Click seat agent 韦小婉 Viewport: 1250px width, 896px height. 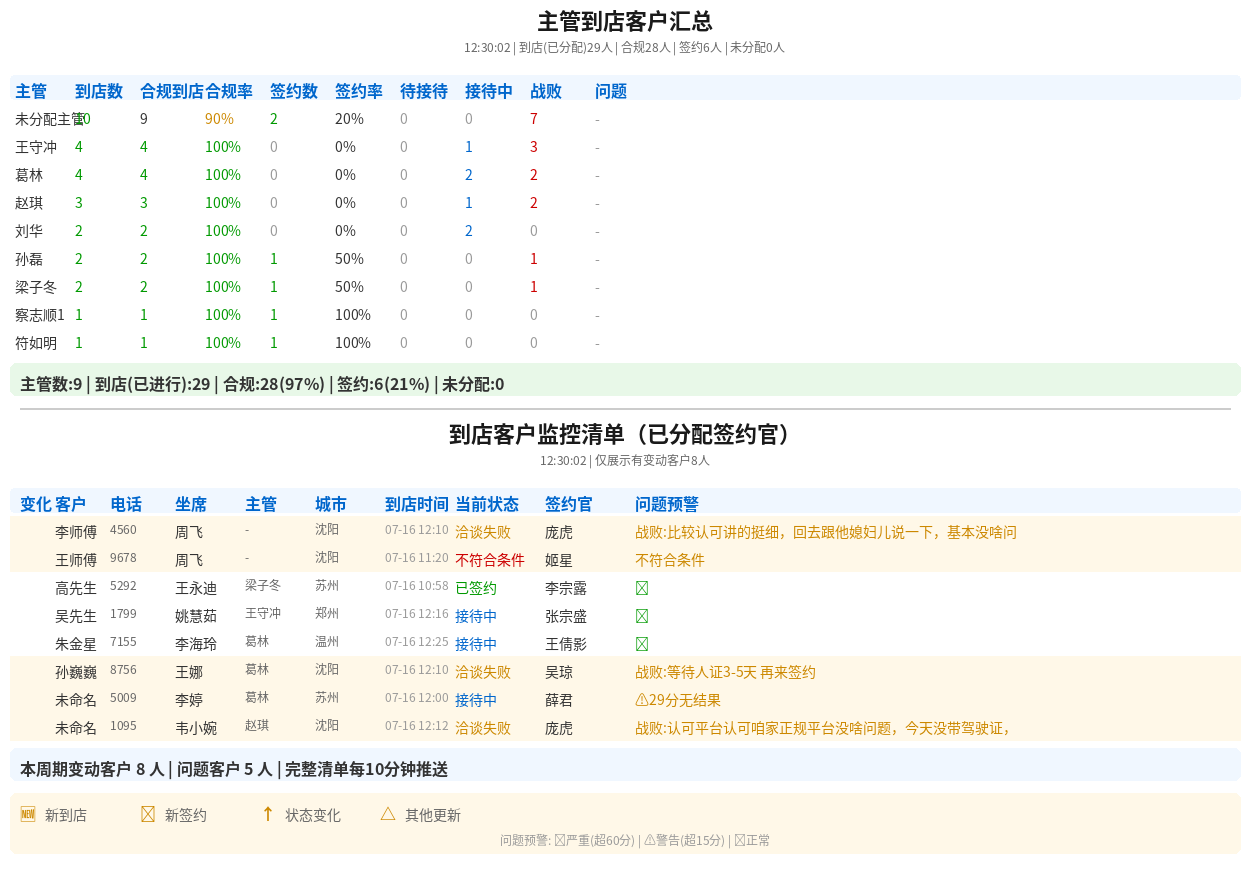pos(196,728)
